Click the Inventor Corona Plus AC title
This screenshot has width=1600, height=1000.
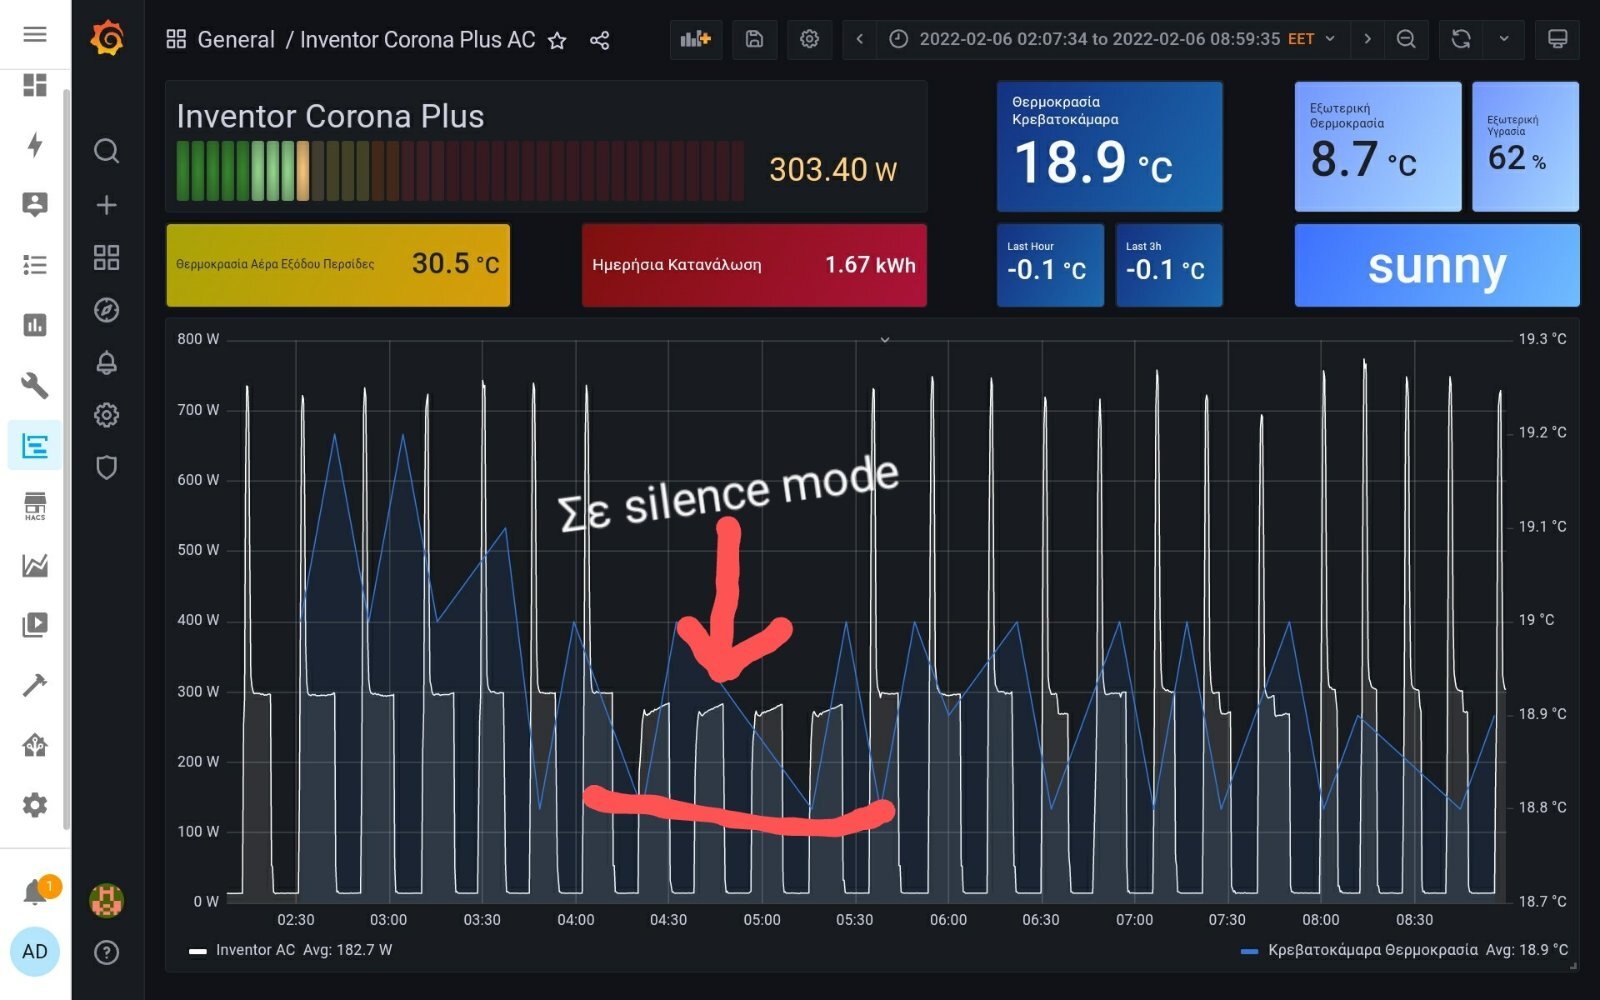(418, 40)
